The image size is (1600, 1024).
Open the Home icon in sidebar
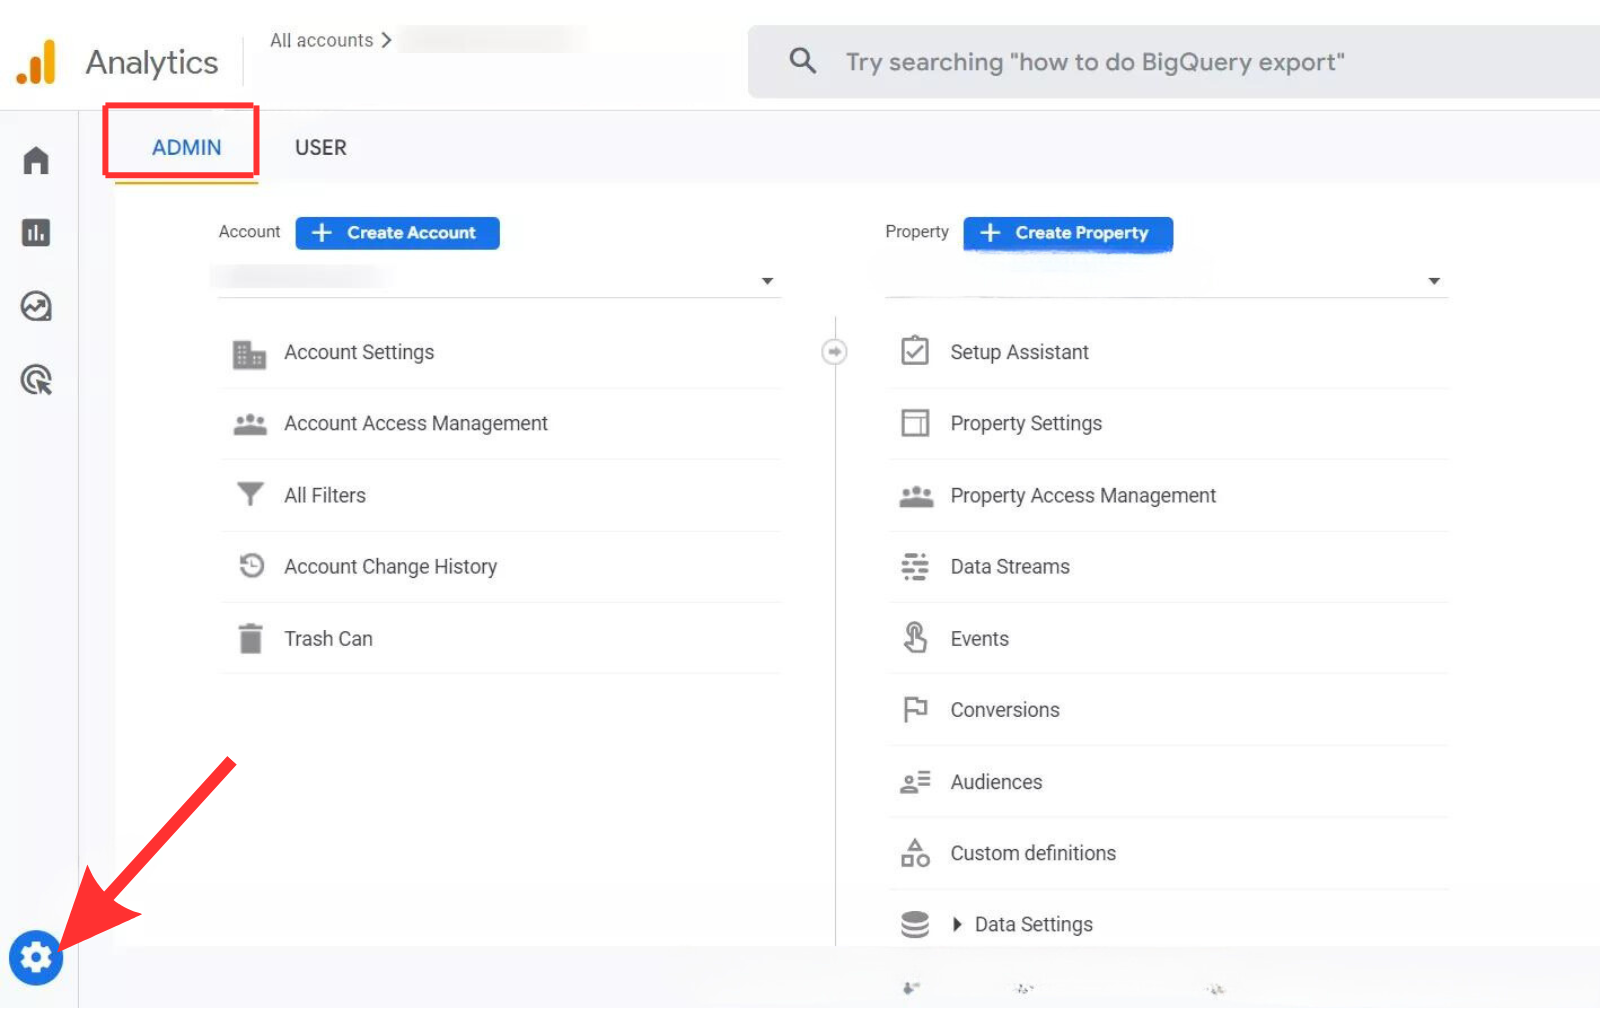pyautogui.click(x=36, y=160)
